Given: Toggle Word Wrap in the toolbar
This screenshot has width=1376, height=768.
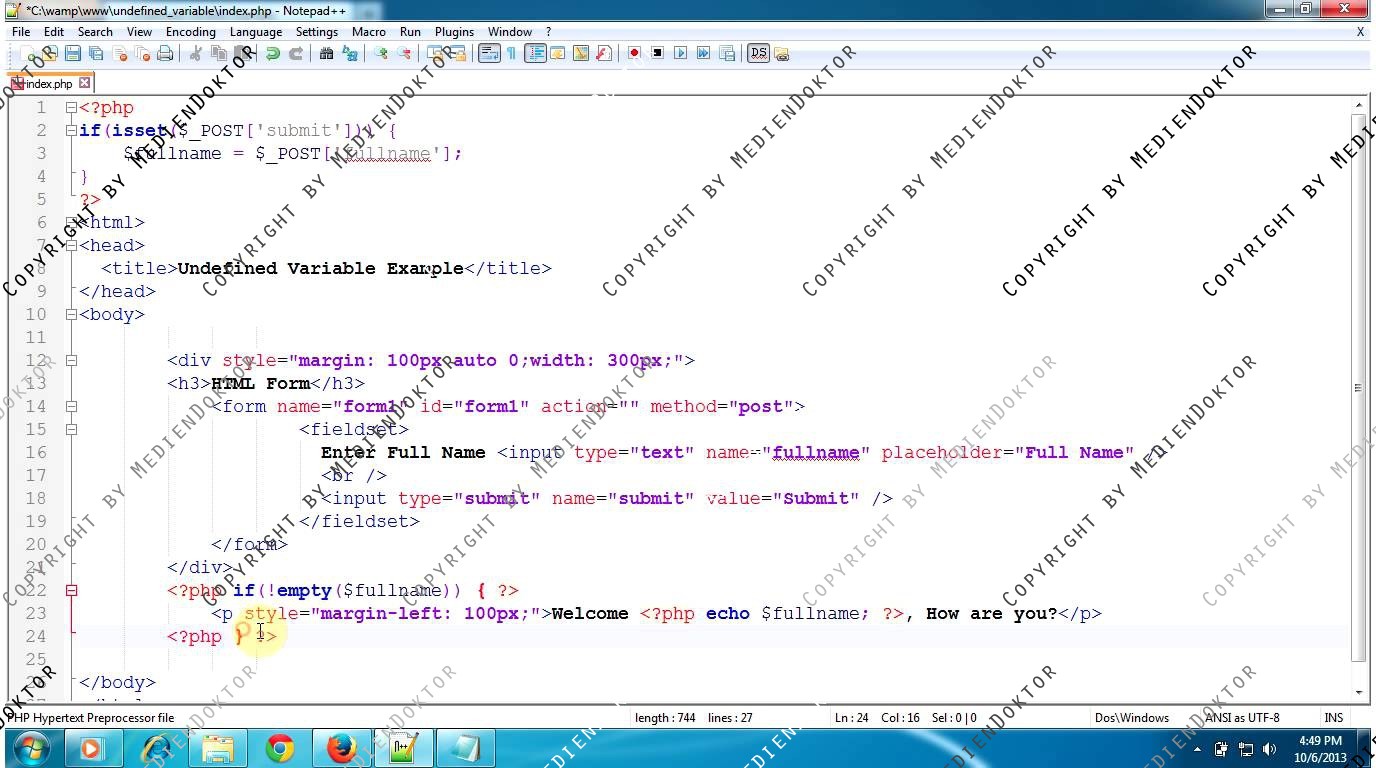Looking at the screenshot, I should coord(488,54).
